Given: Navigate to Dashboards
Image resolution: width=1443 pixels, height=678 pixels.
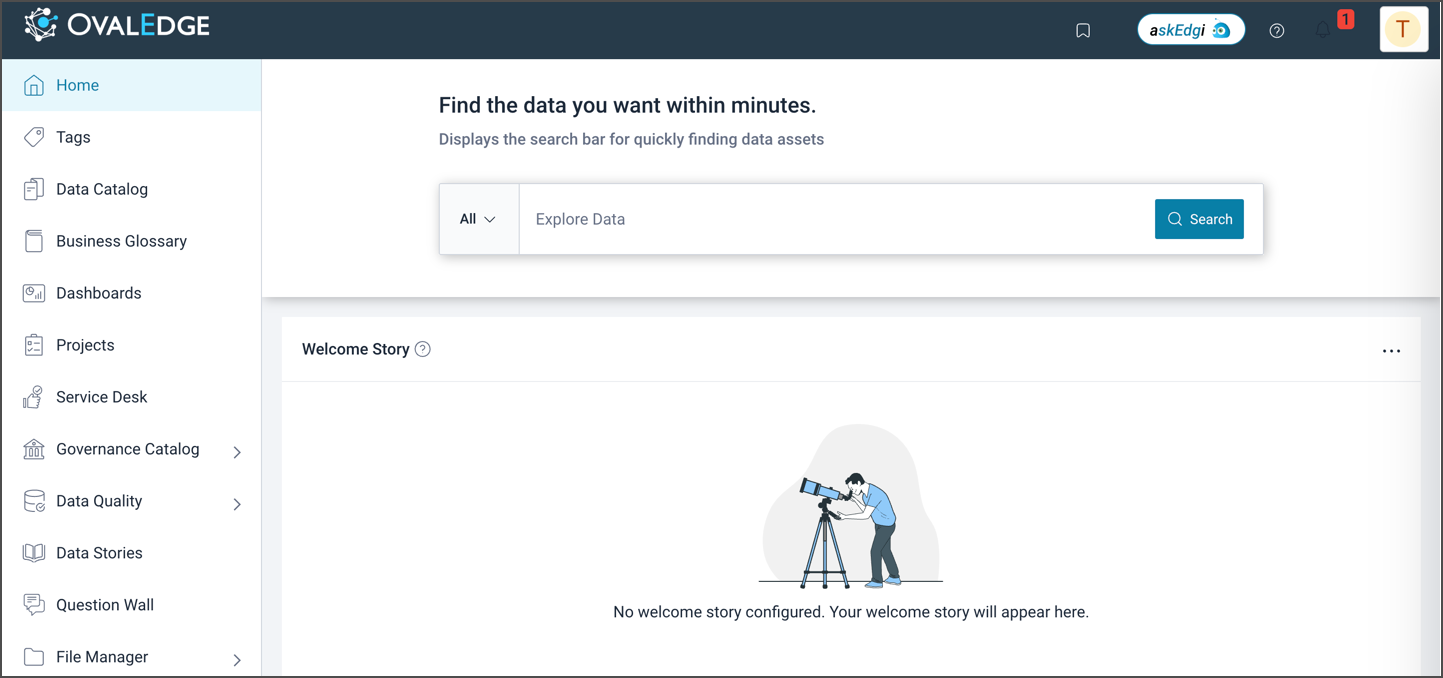Looking at the screenshot, I should tap(98, 293).
